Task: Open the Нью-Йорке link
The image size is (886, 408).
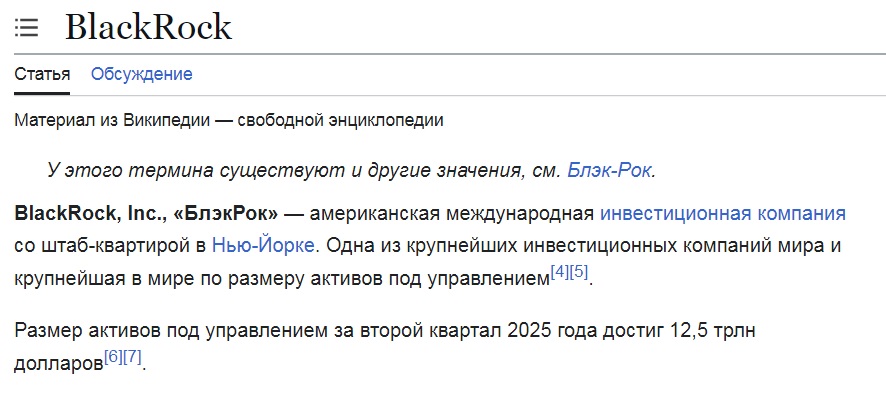Action: (x=263, y=246)
